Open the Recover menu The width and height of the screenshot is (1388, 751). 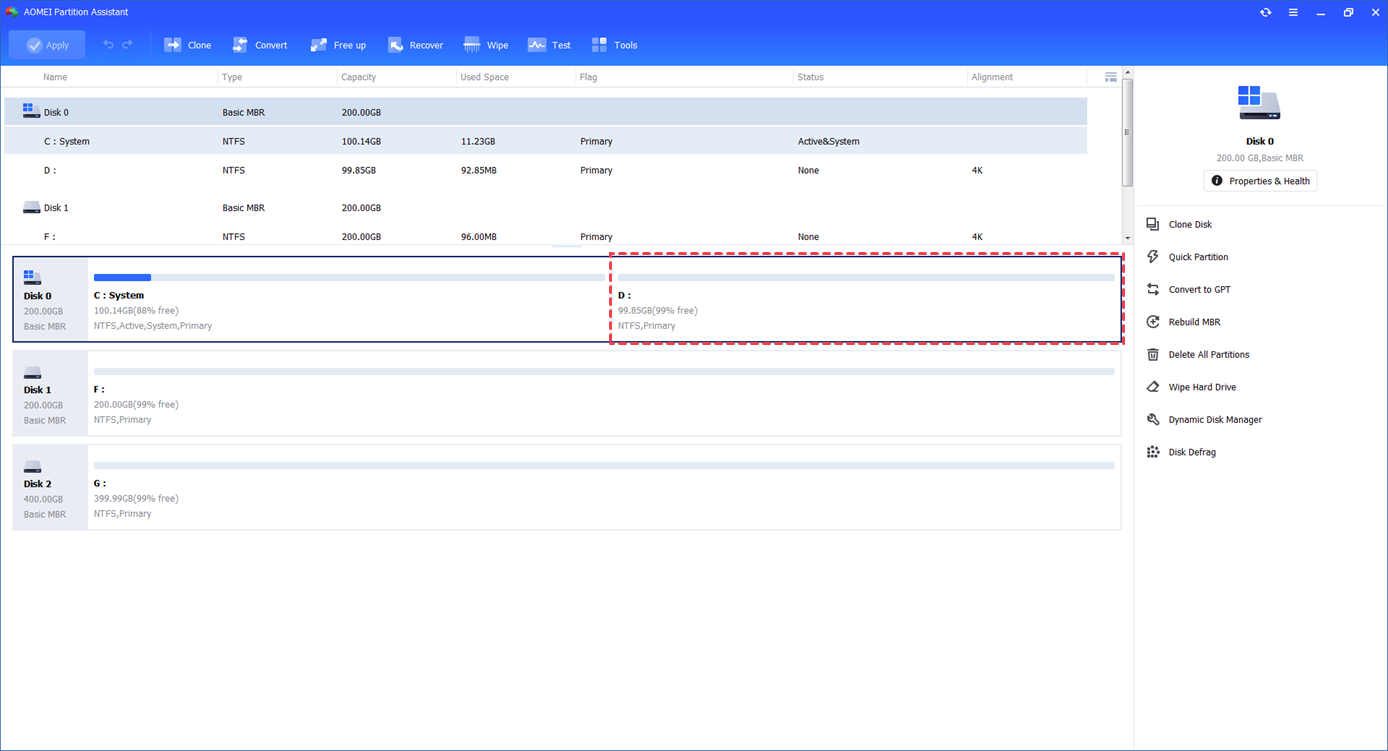click(x=415, y=45)
